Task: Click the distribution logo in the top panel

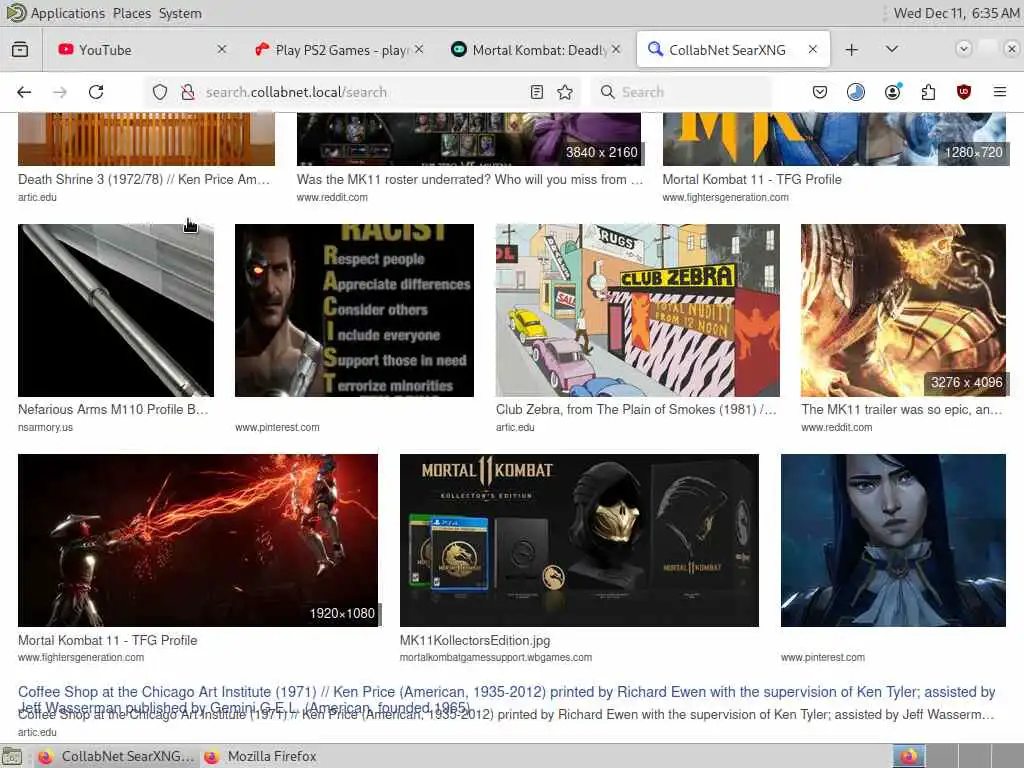Action: pos(15,13)
